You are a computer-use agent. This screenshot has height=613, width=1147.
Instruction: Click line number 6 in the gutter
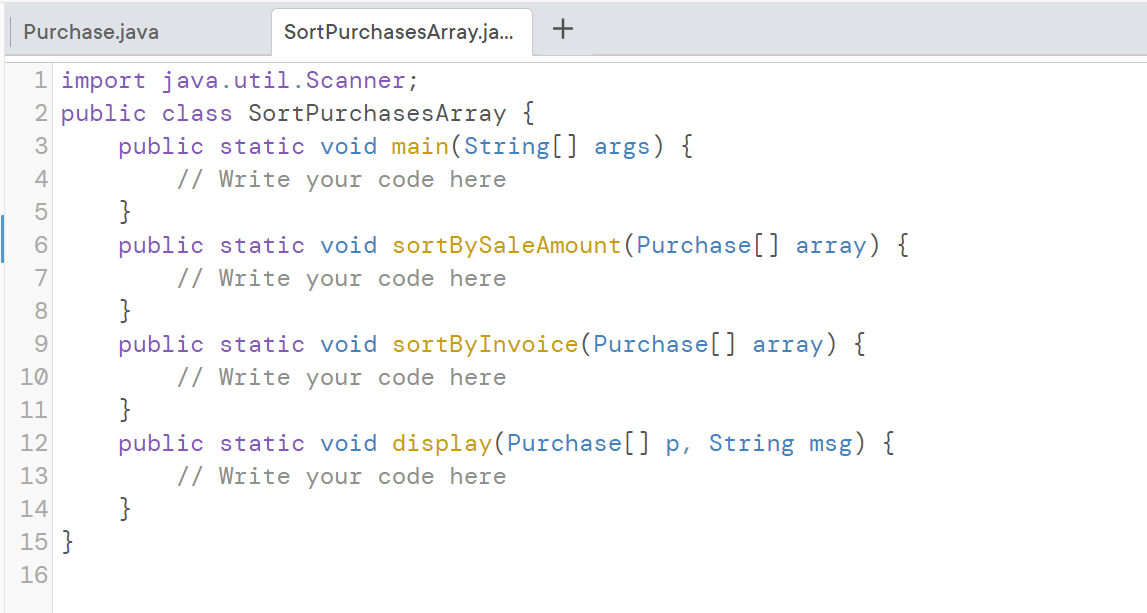point(40,245)
